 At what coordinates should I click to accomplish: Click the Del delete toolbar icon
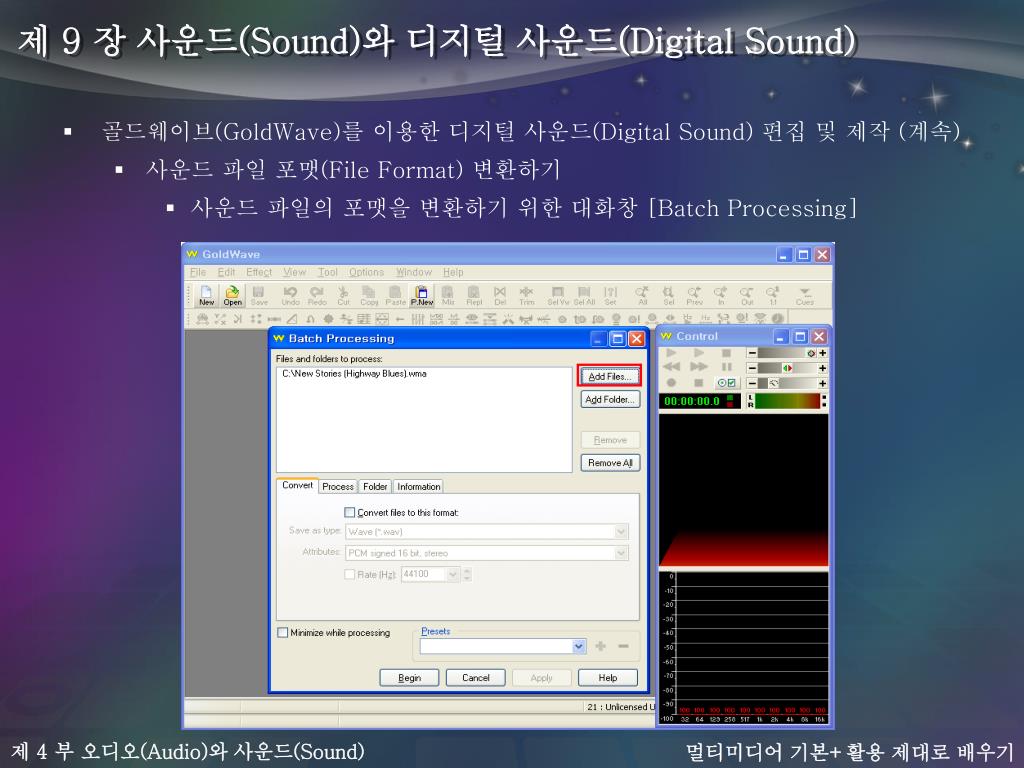pos(500,295)
